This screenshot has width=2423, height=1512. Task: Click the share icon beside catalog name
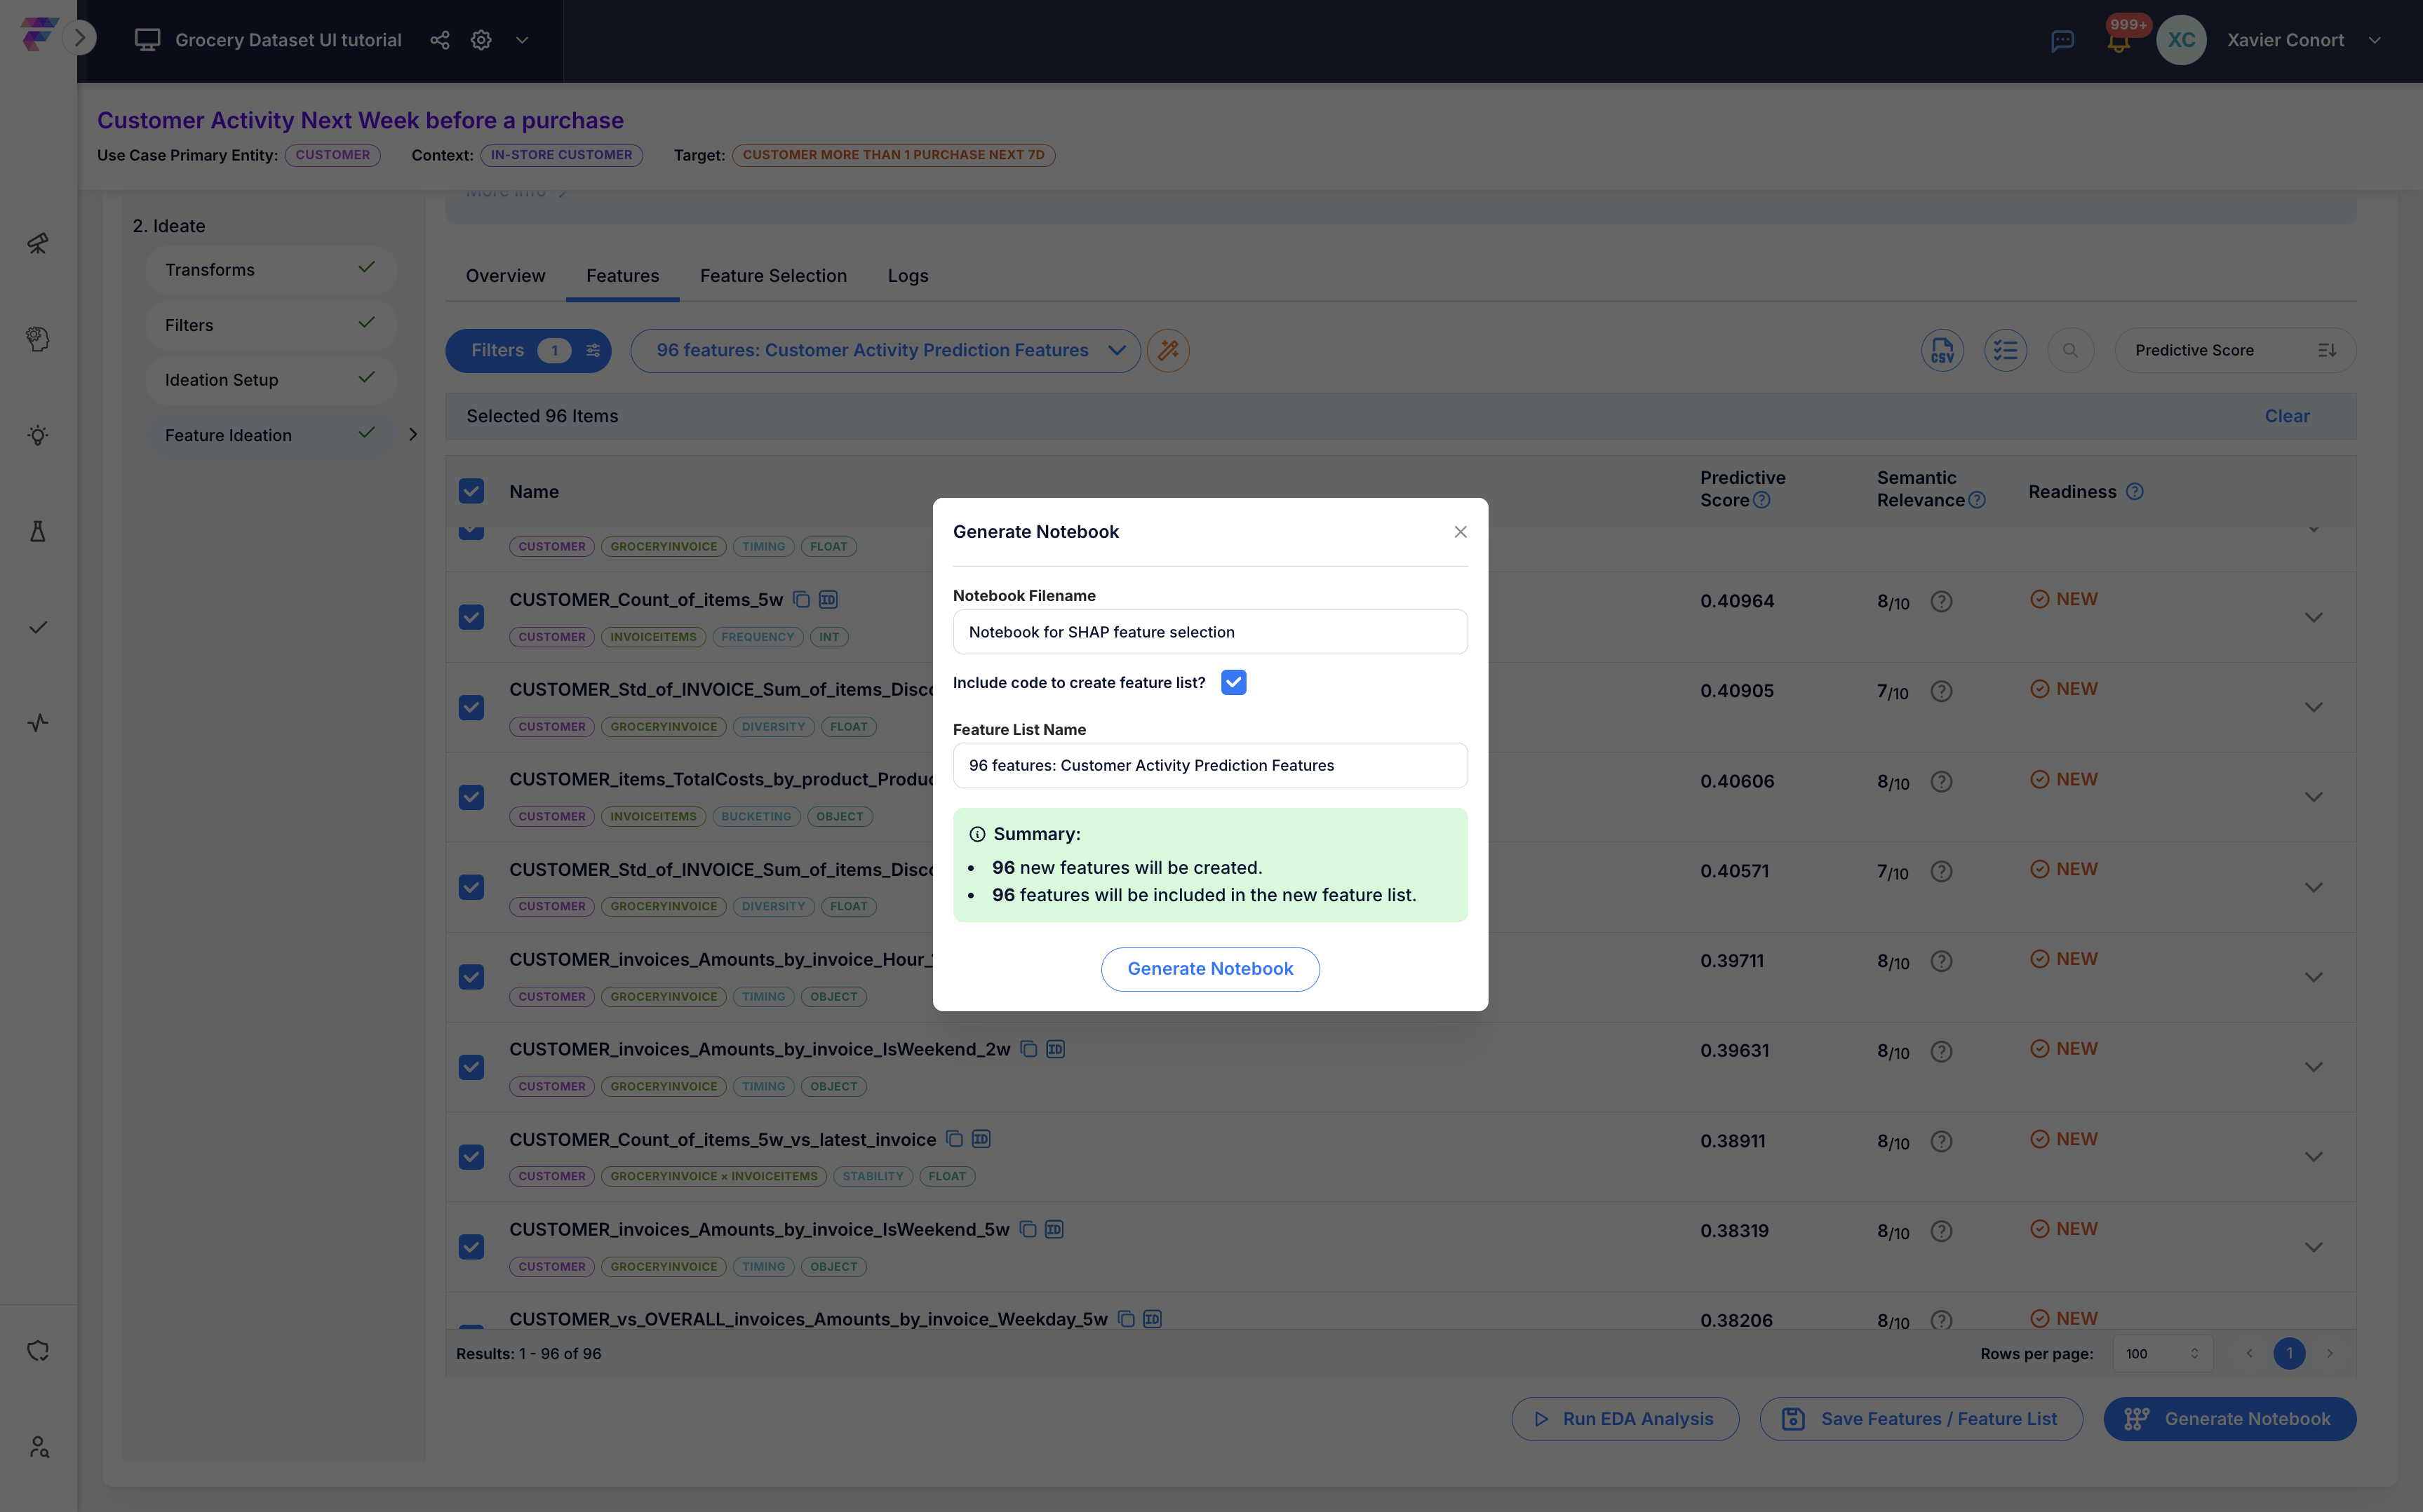440,40
